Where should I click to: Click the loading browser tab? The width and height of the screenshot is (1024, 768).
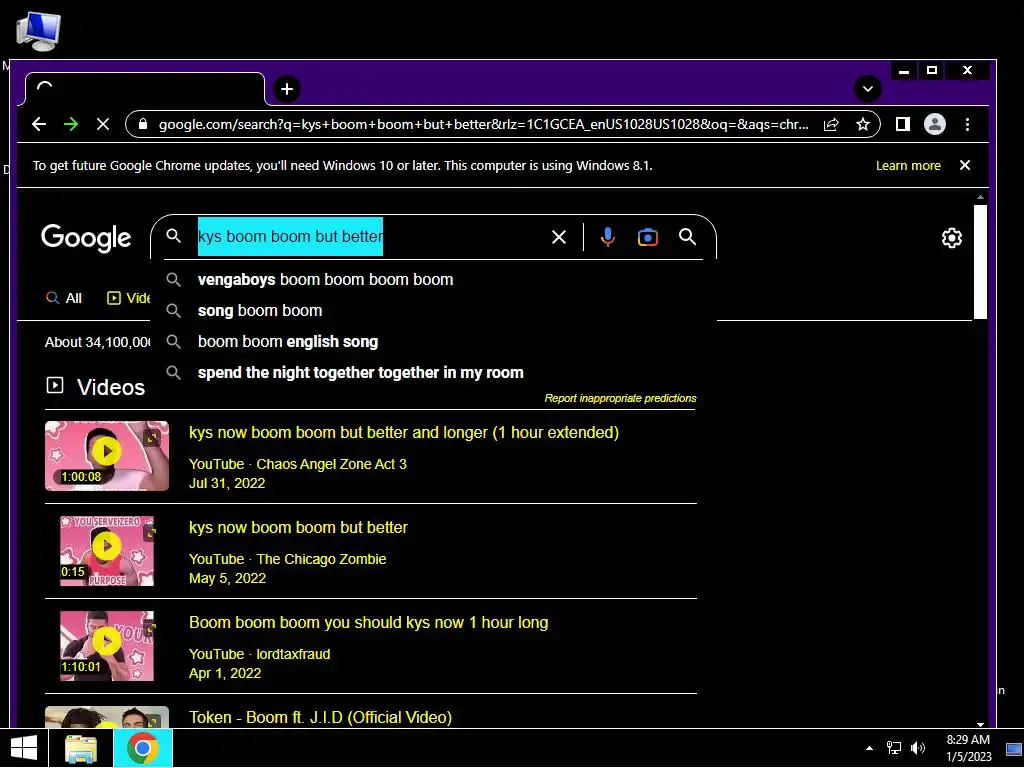tap(144, 89)
